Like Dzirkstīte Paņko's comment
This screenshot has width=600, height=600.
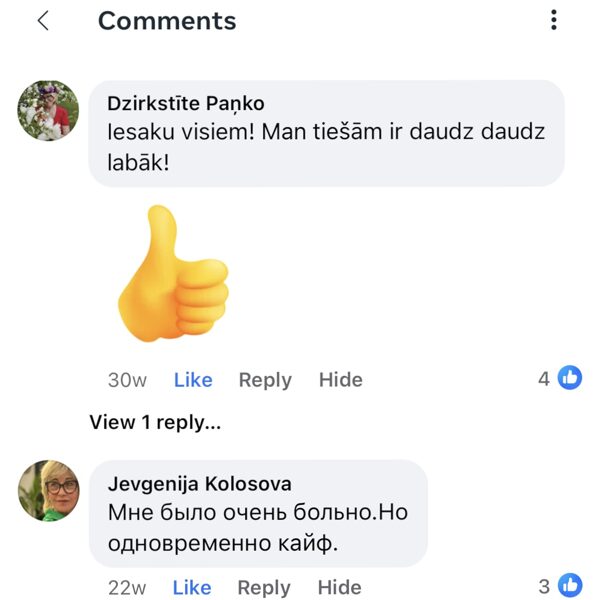point(193,380)
